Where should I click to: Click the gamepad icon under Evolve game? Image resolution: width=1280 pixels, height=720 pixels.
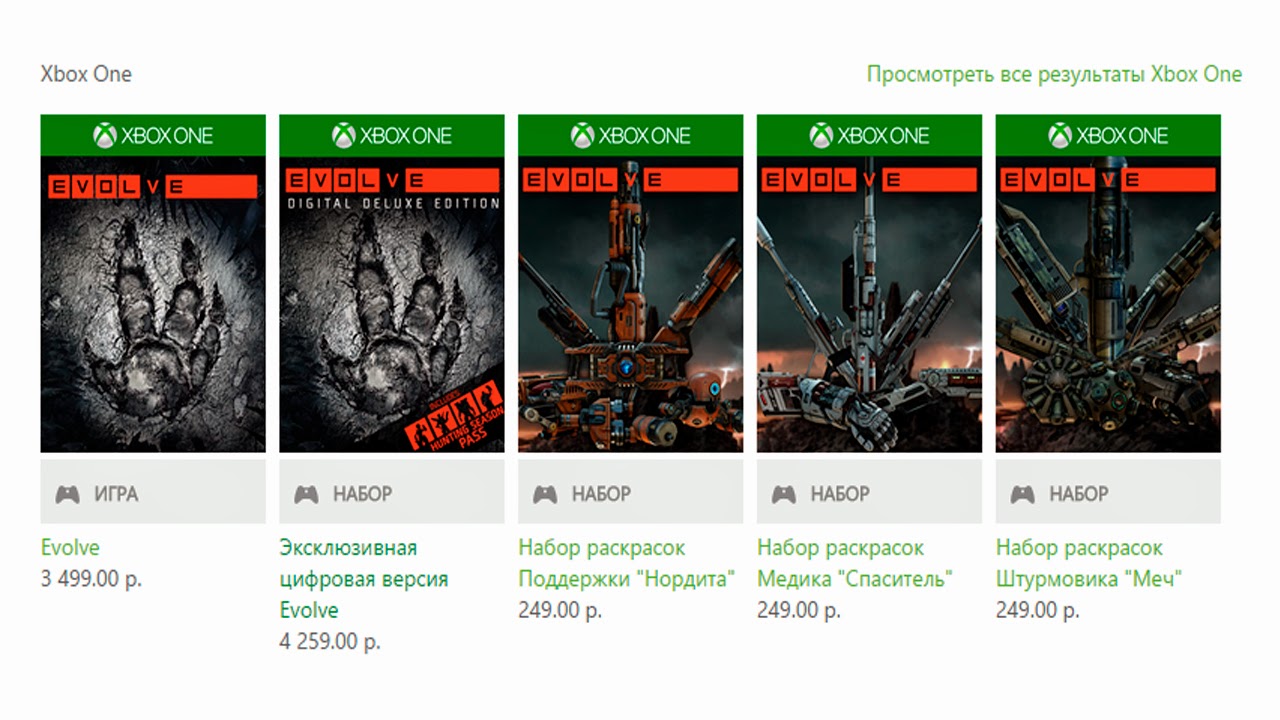[x=67, y=494]
